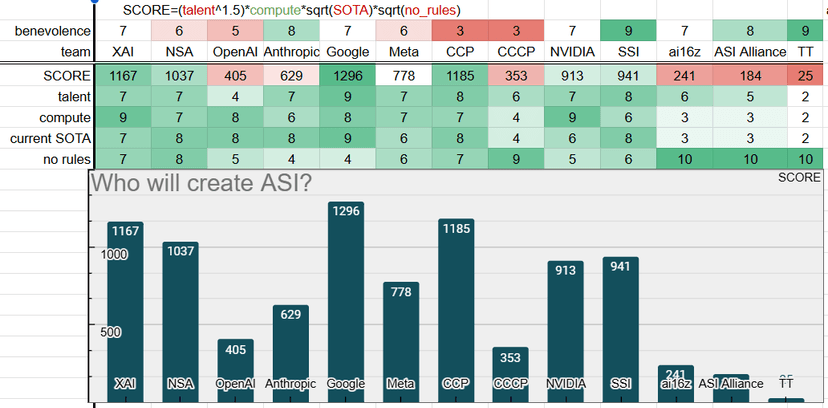Click the 500 y-axis label on chart
Image resolution: width=828 pixels, height=408 pixels.
click(x=111, y=332)
